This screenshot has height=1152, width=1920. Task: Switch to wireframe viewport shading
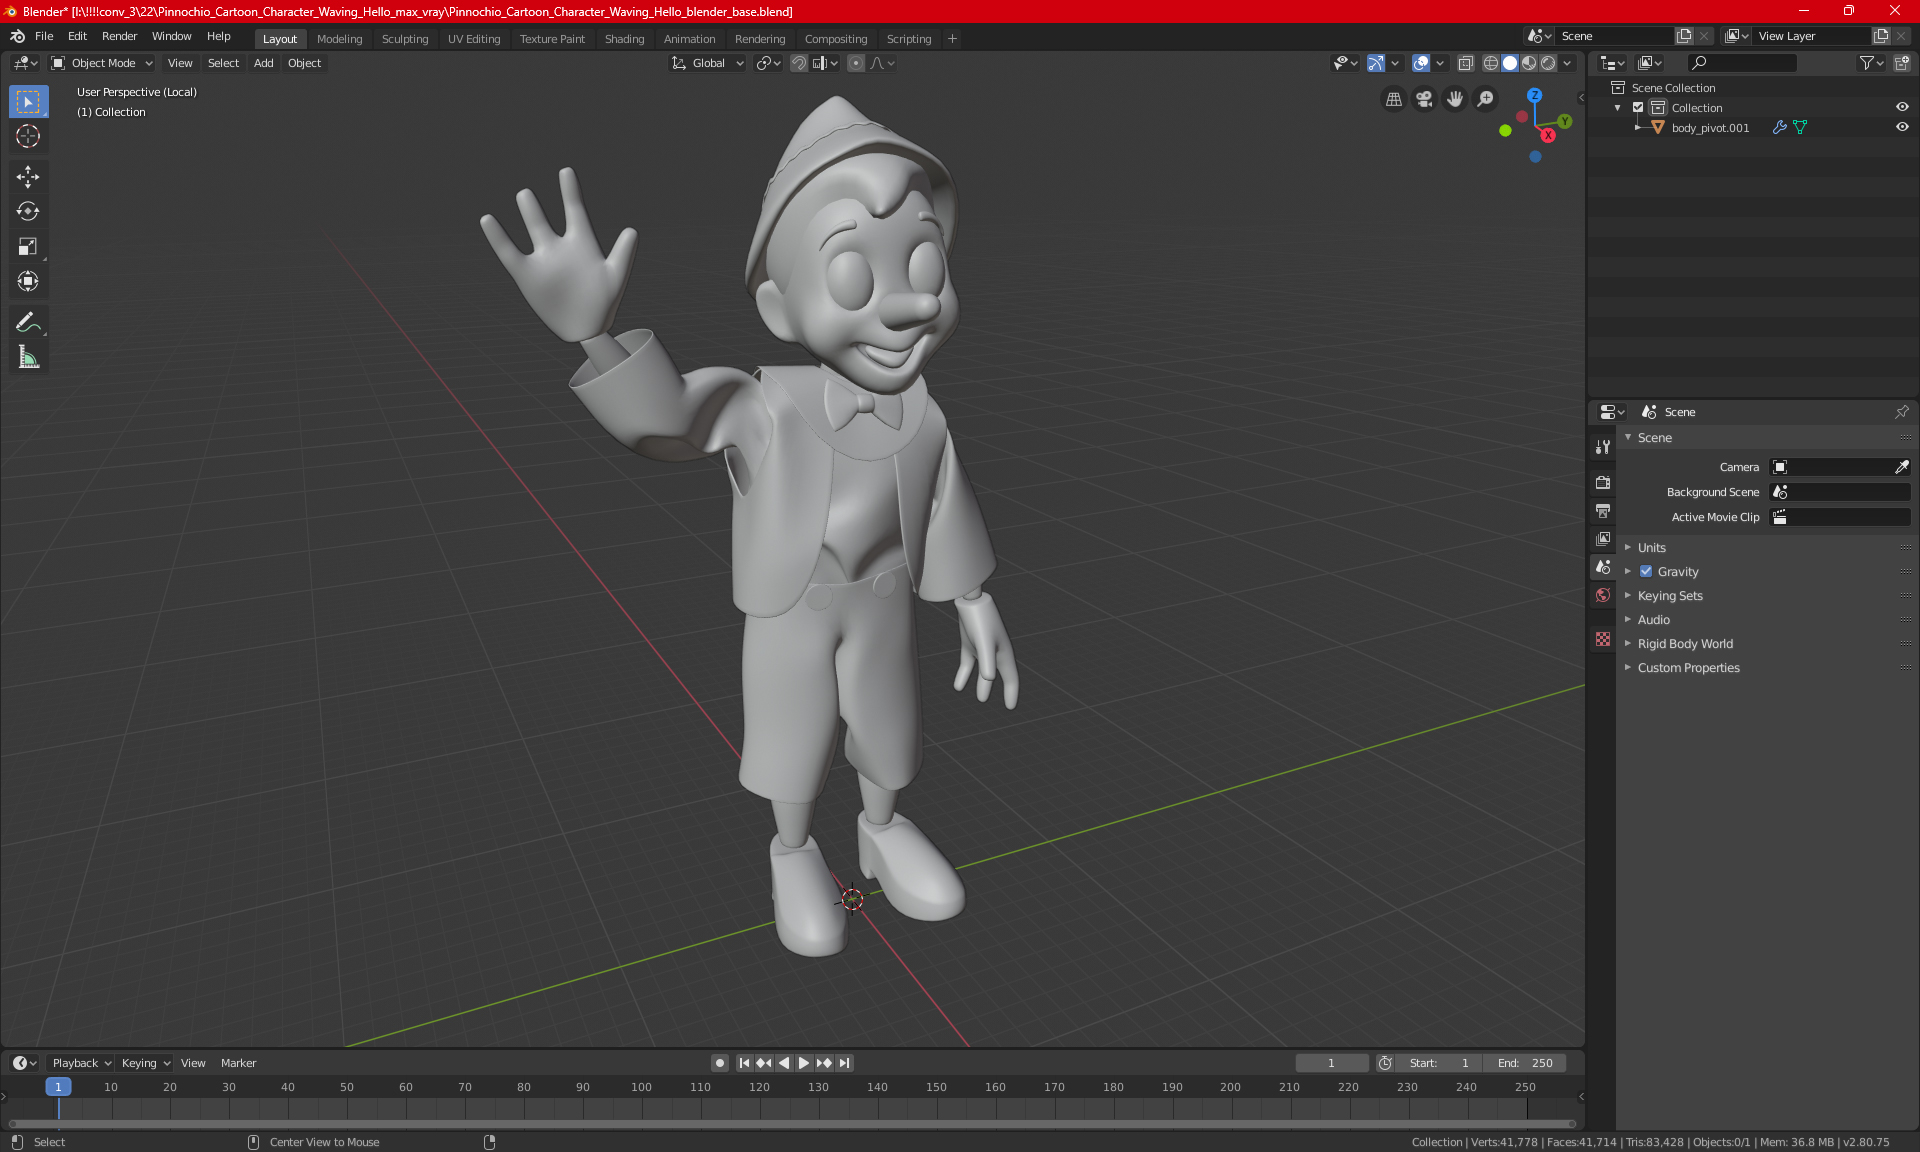click(x=1490, y=63)
